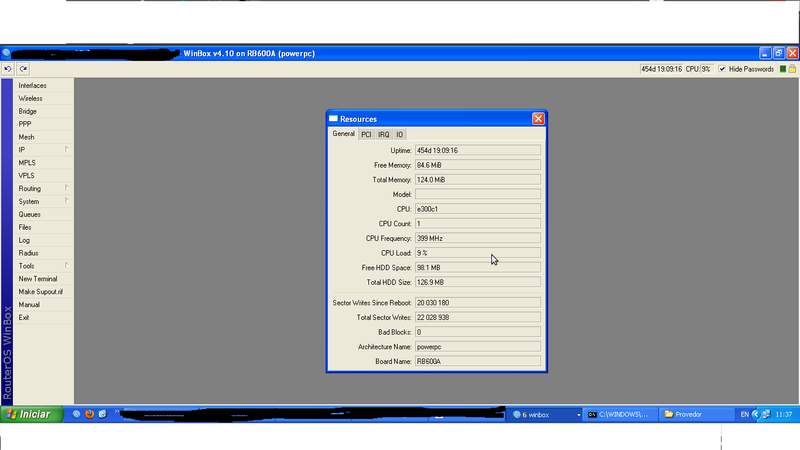The image size is (800, 450).
Task: Click the Undo arrow in WinBox toolbar
Action: click(8, 69)
